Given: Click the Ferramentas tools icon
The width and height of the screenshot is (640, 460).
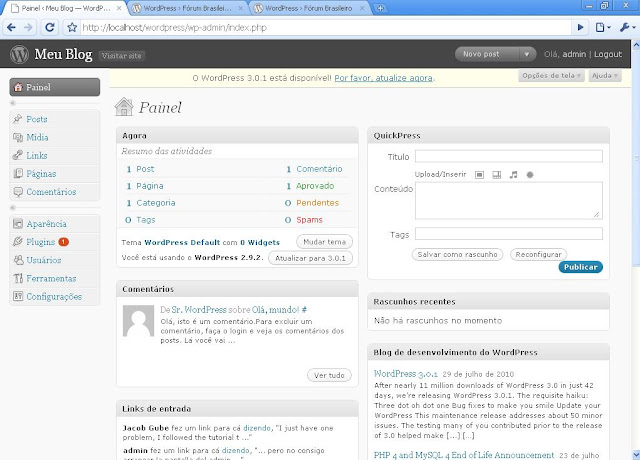Looking at the screenshot, I should pyautogui.click(x=18, y=278).
